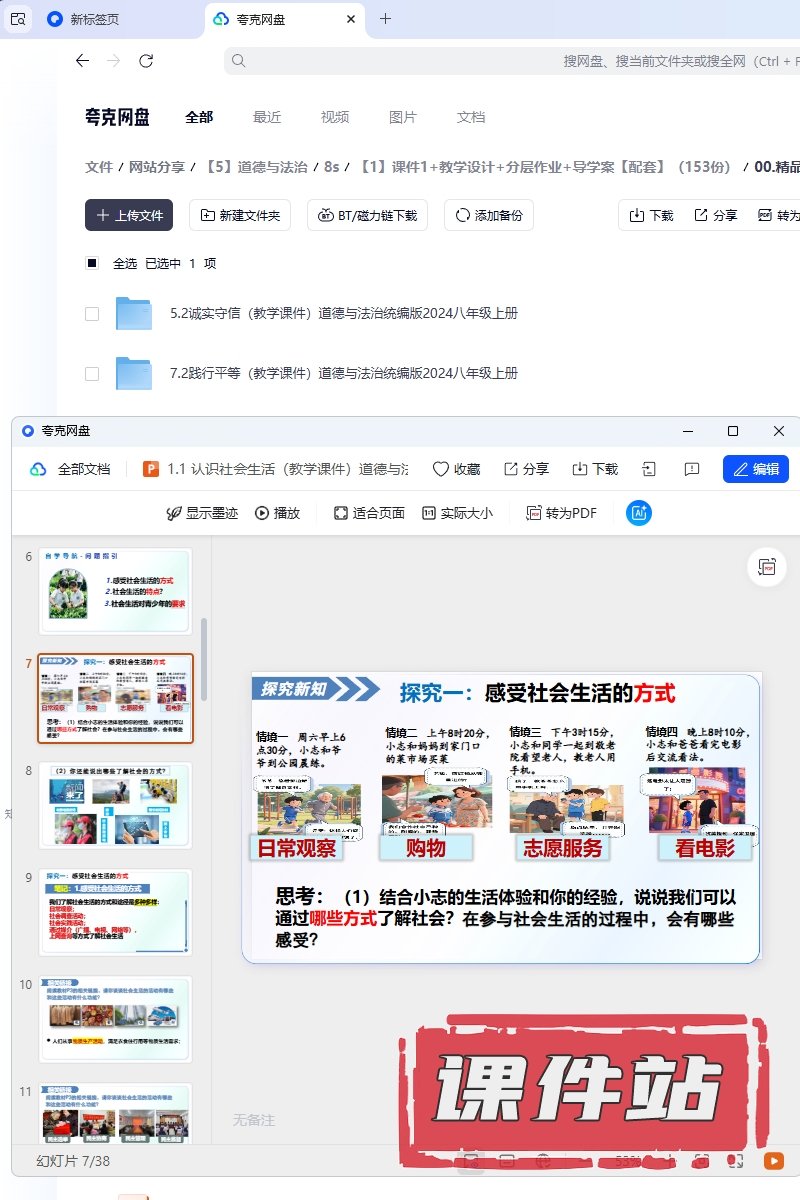Viewport: 800px width, 1200px height.
Task: Refresh the page with reload icon
Action: pyautogui.click(x=146, y=61)
